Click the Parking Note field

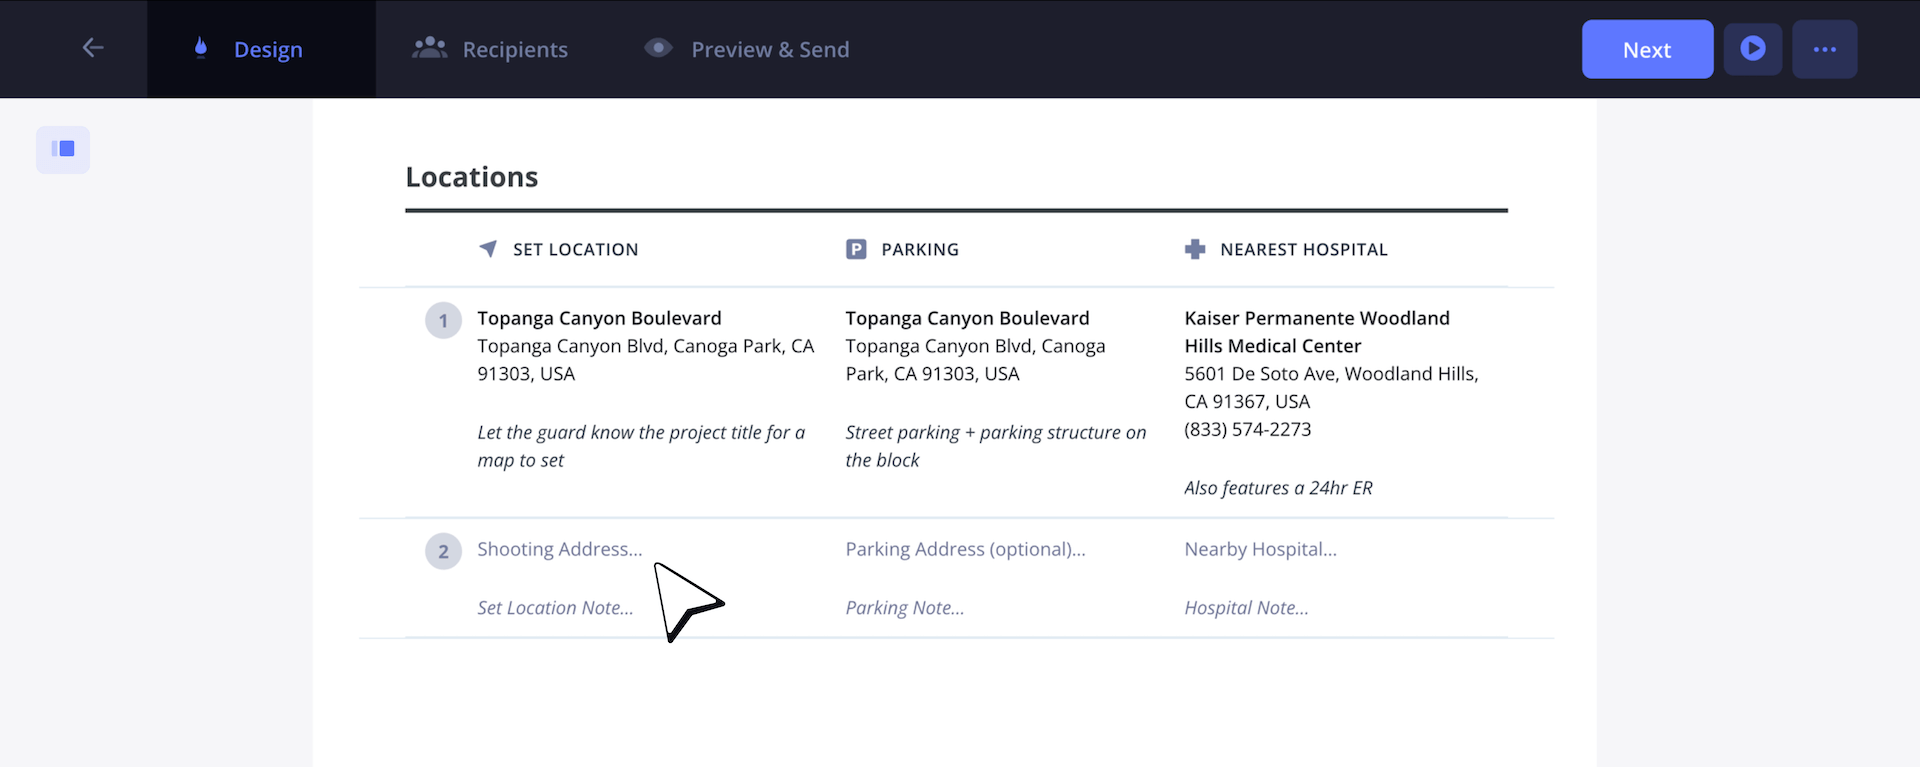click(x=904, y=608)
